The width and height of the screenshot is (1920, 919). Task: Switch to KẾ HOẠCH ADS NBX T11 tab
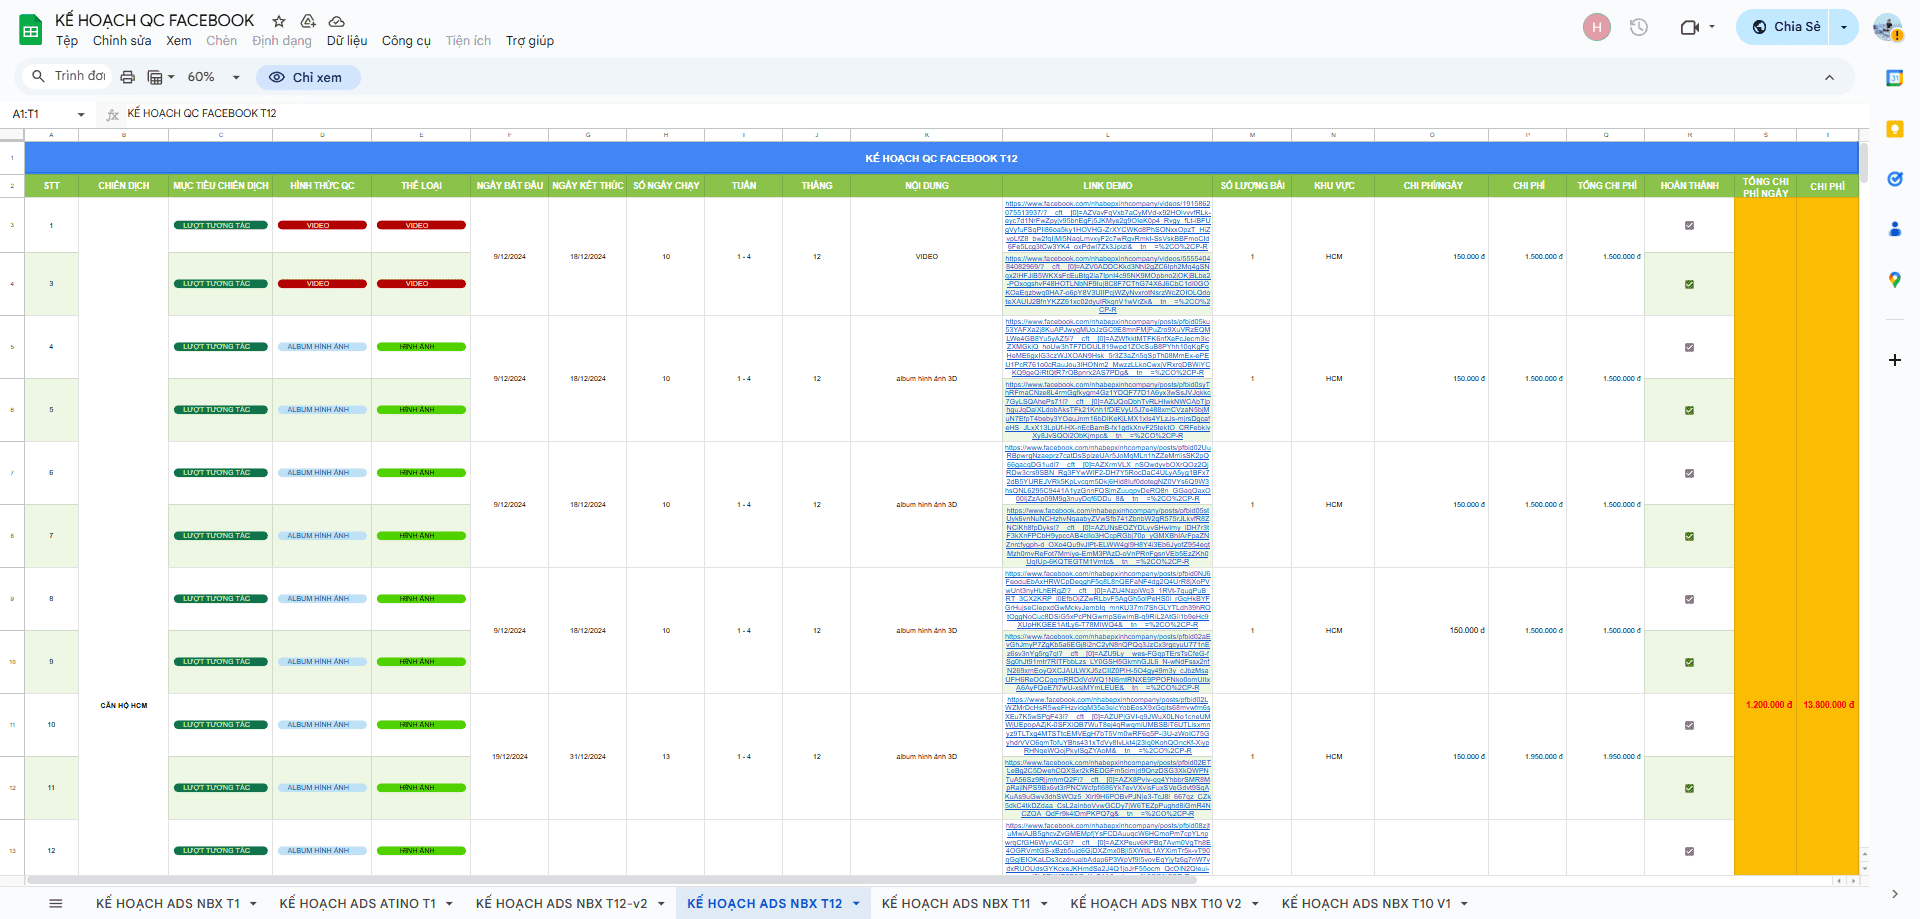[955, 903]
